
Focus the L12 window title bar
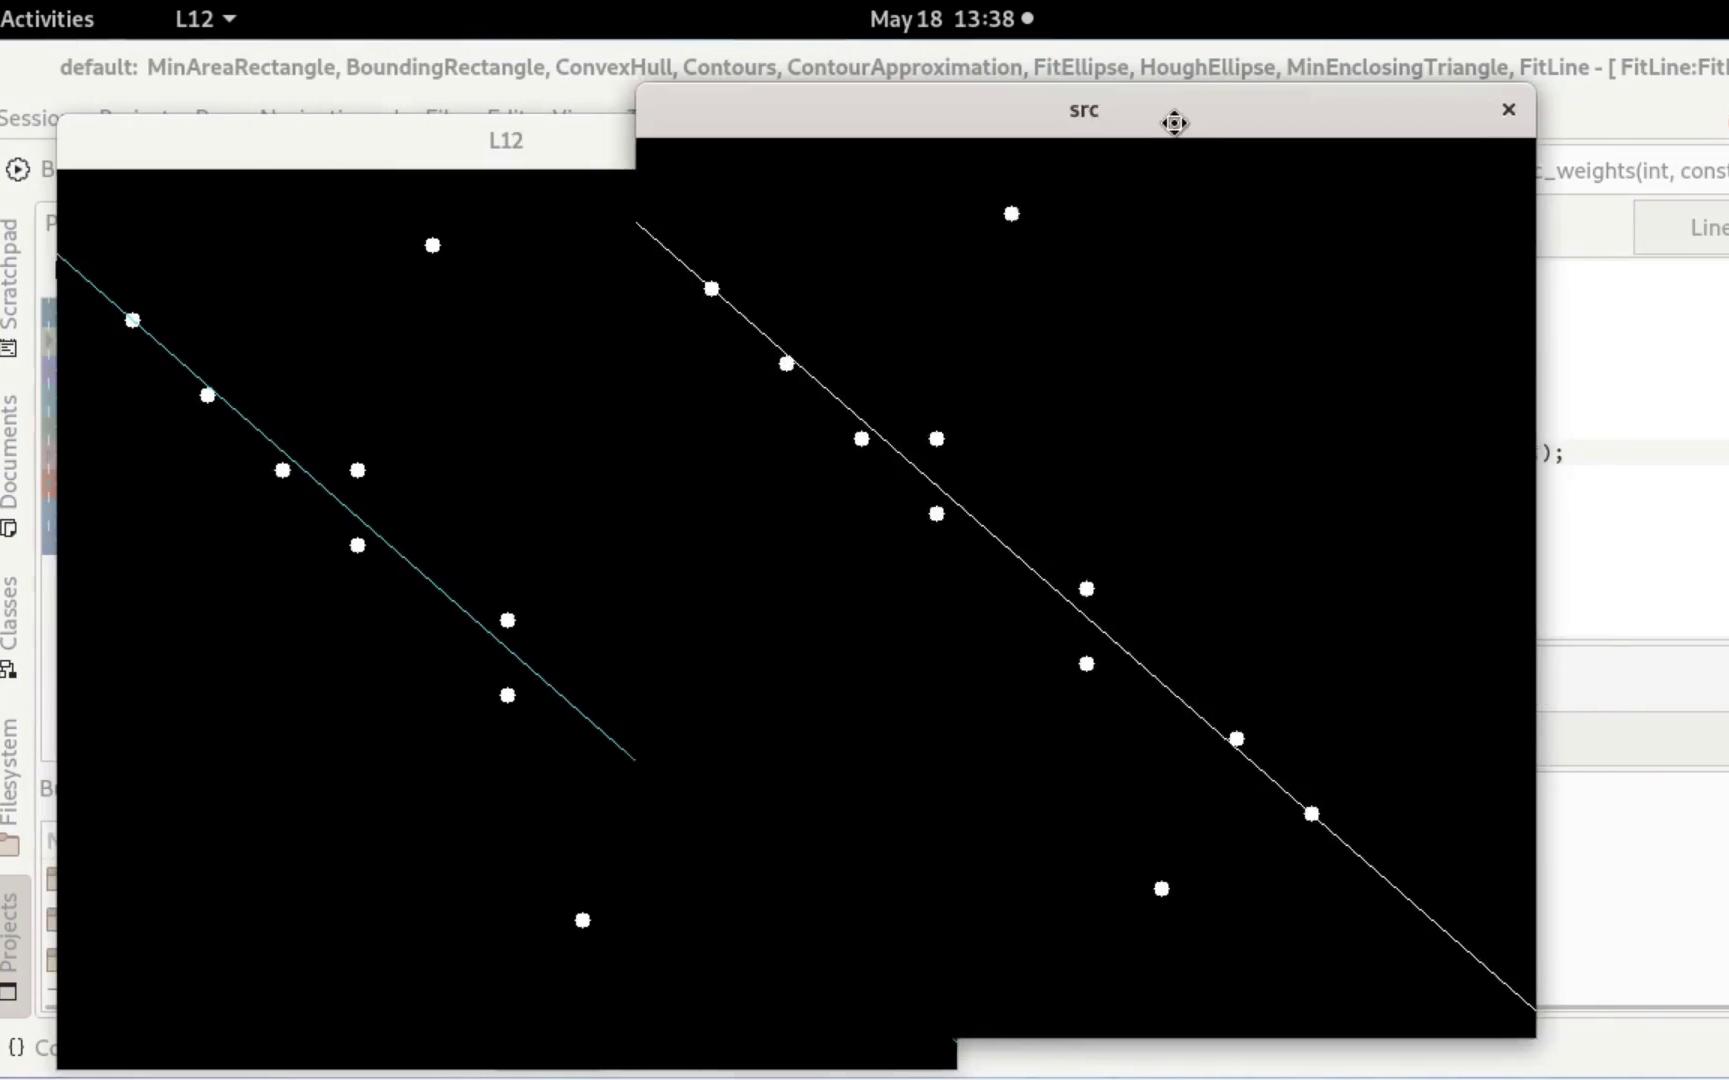pos(346,141)
